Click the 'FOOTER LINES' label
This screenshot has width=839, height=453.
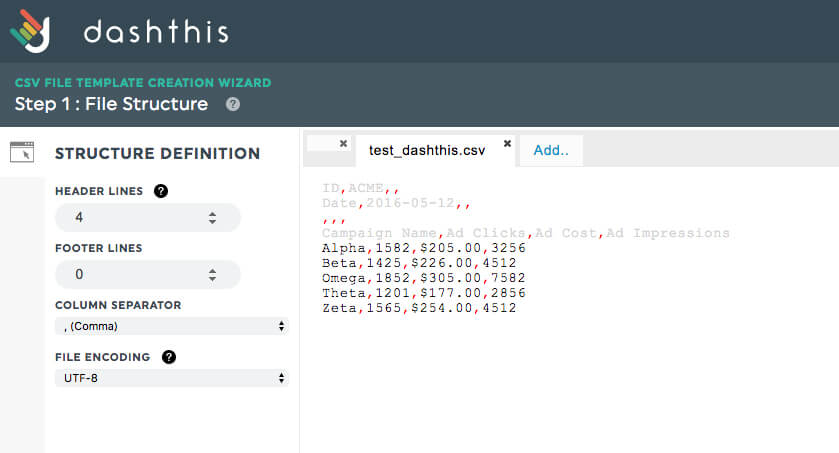[98, 248]
